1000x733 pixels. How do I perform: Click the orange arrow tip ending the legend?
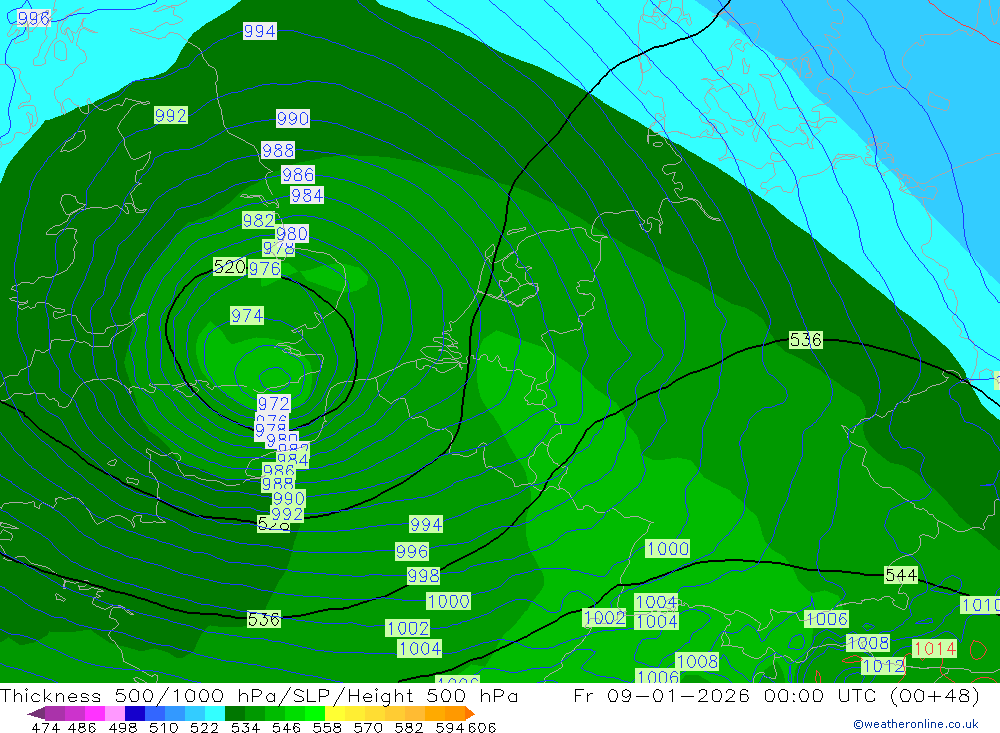[x=470, y=713]
